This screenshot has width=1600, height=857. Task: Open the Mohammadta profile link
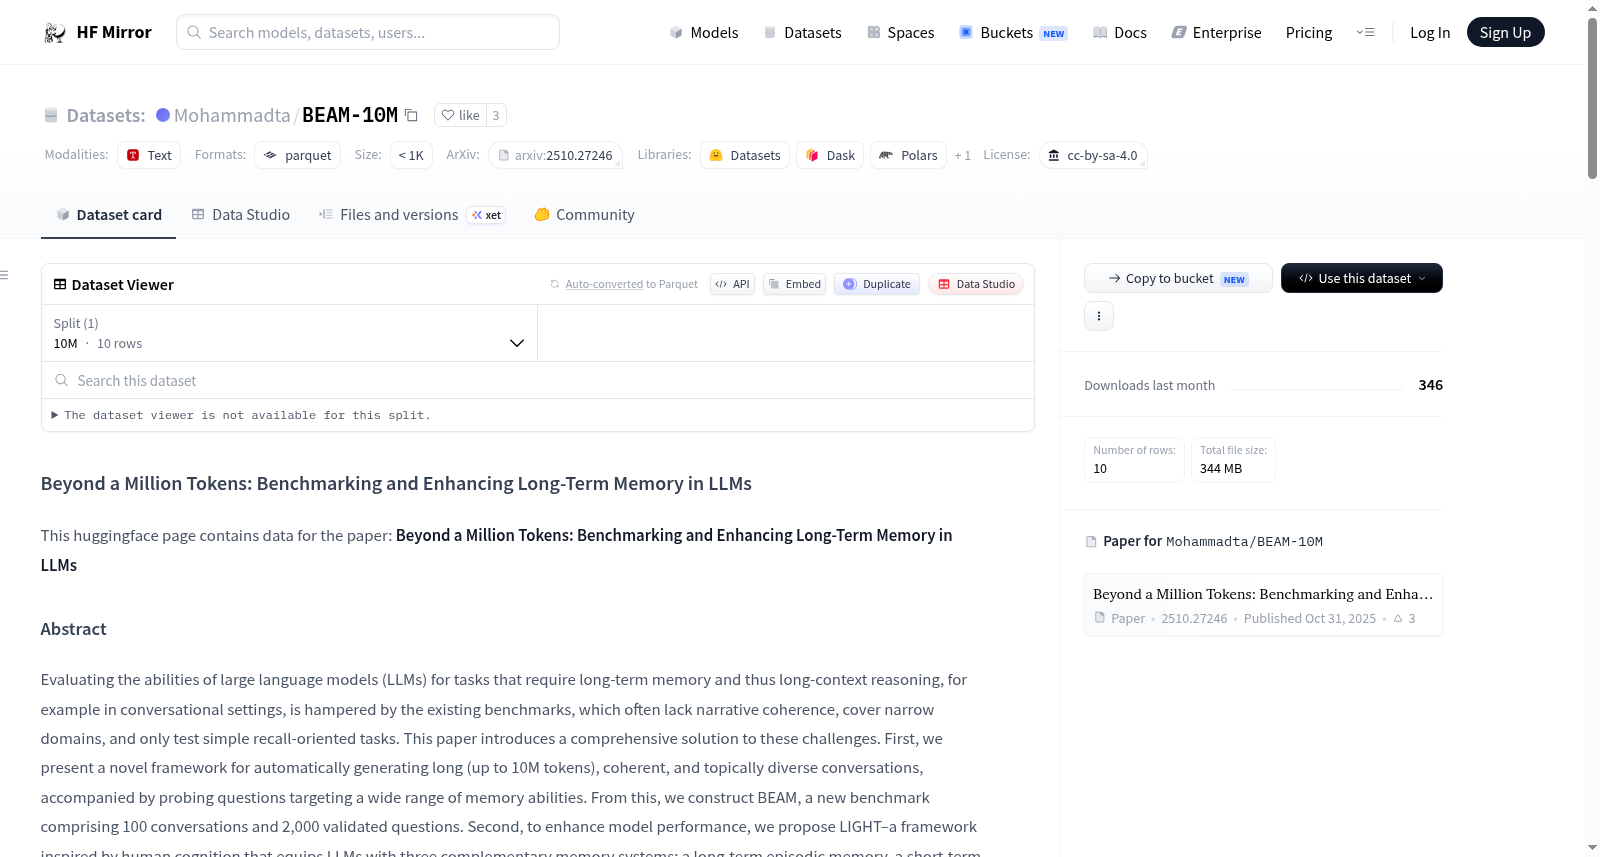[x=232, y=115]
